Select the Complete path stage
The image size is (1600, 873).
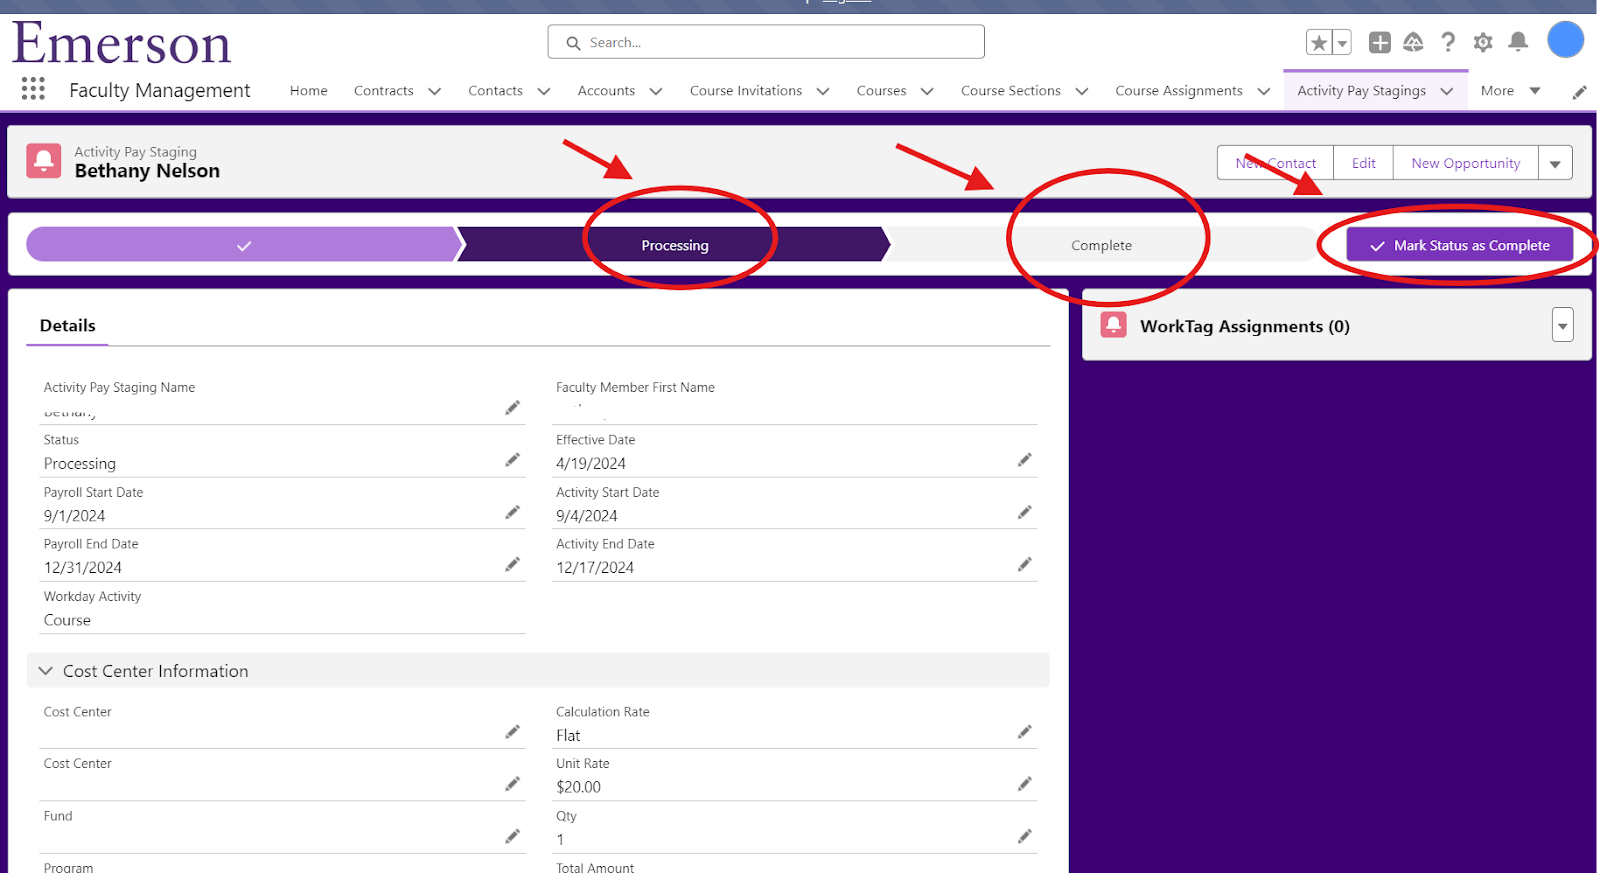(1101, 245)
